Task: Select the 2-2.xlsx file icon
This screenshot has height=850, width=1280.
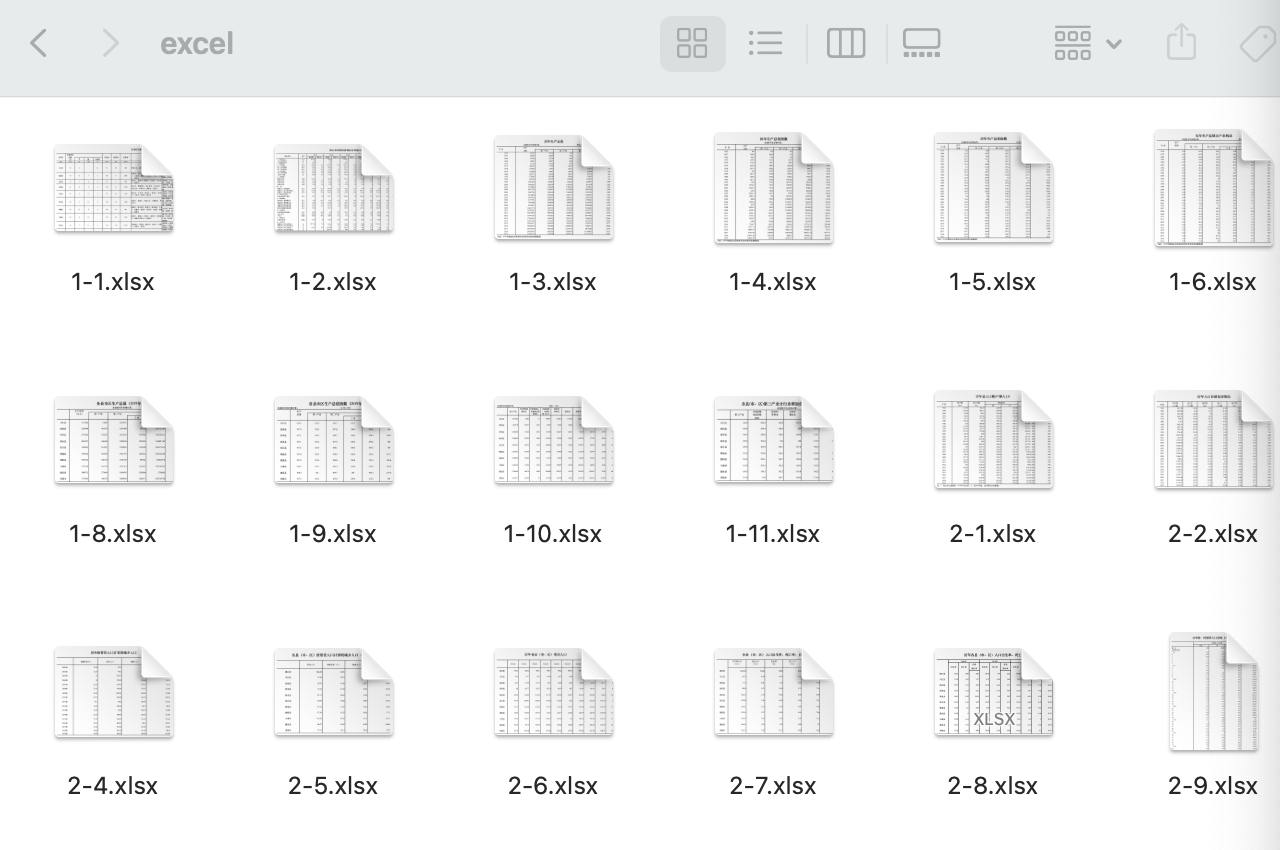Action: (x=1213, y=440)
